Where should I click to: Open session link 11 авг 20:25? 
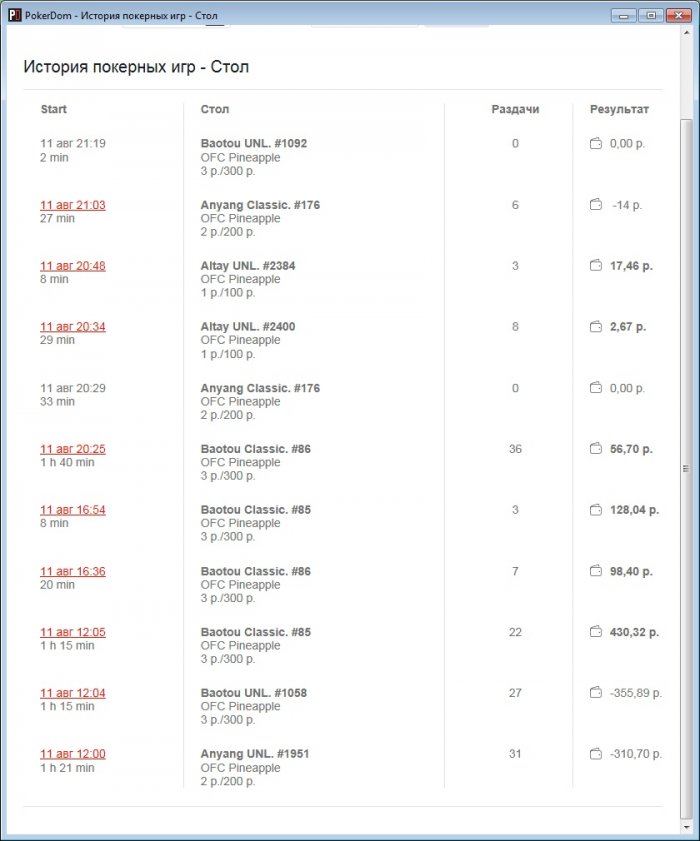(x=72, y=449)
